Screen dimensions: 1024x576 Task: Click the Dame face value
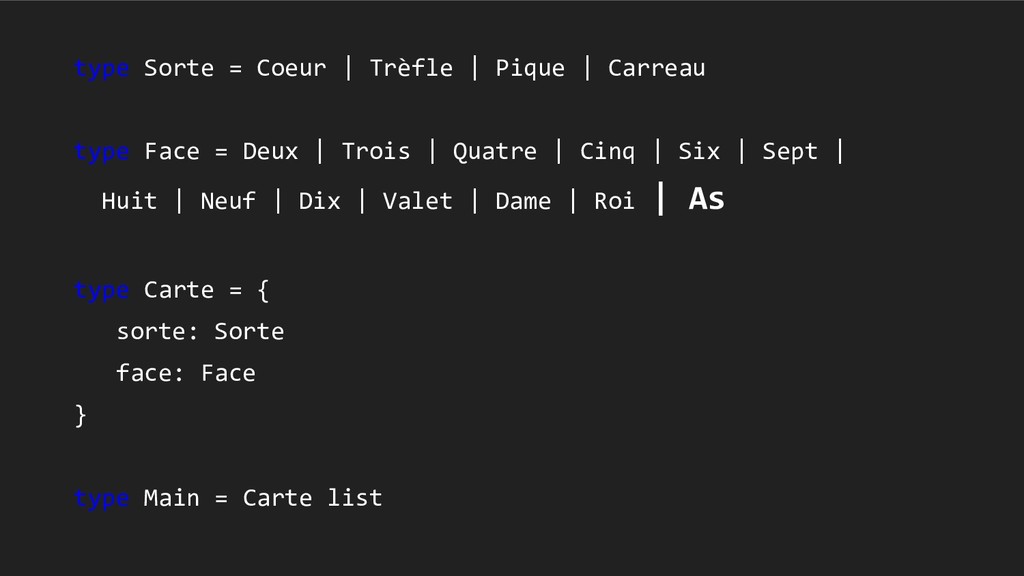tap(522, 200)
